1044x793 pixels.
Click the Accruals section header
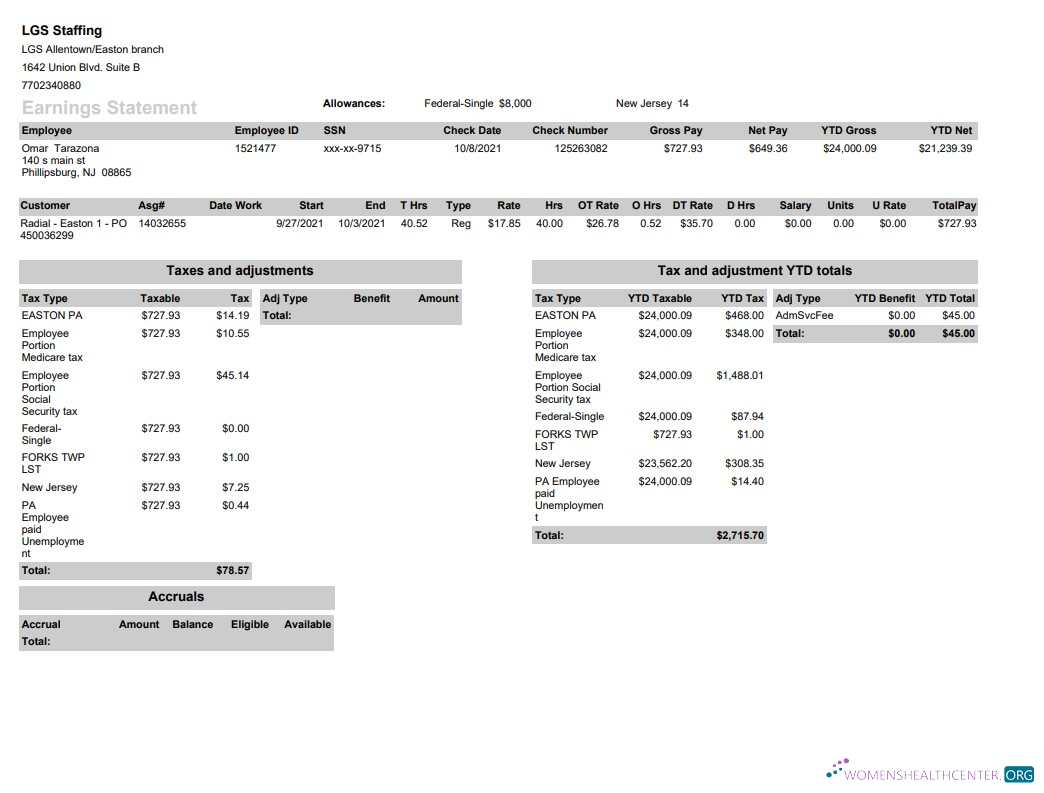(176, 597)
